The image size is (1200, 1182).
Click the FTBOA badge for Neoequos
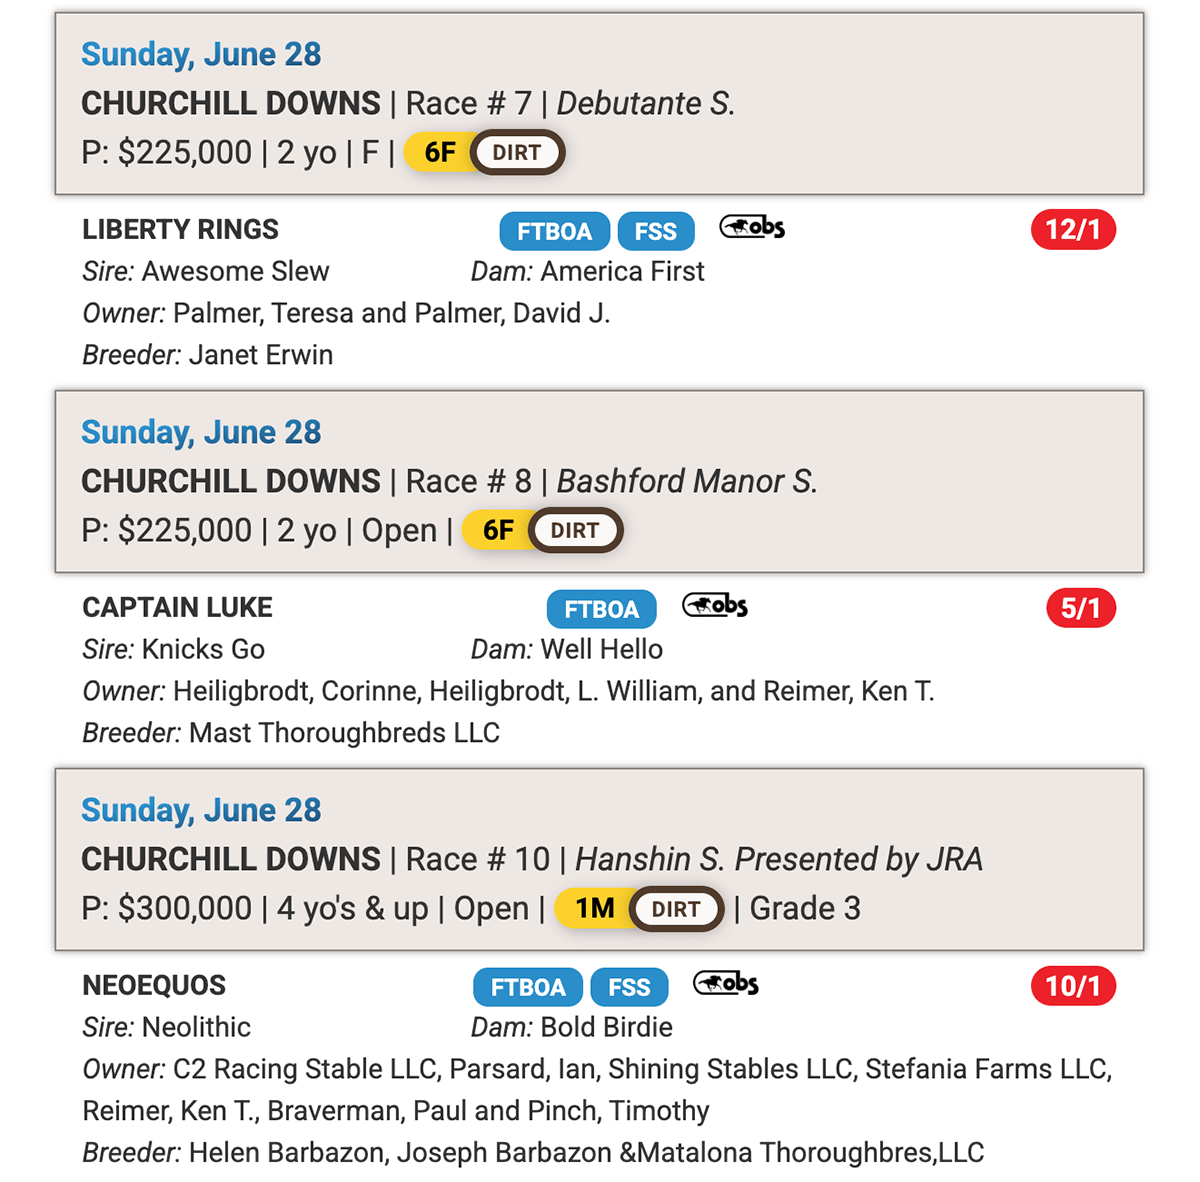[528, 987]
